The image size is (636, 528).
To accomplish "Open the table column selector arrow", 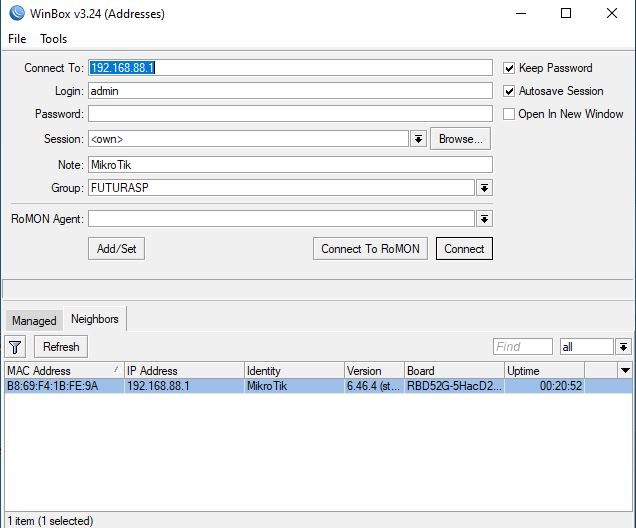I will pos(625,370).
